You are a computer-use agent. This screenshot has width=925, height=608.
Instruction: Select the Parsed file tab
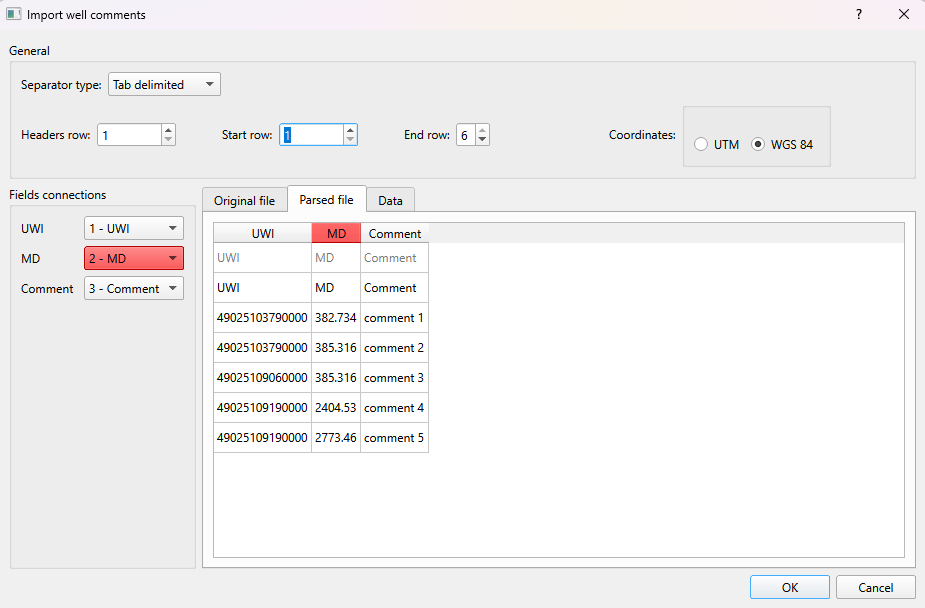coord(327,199)
